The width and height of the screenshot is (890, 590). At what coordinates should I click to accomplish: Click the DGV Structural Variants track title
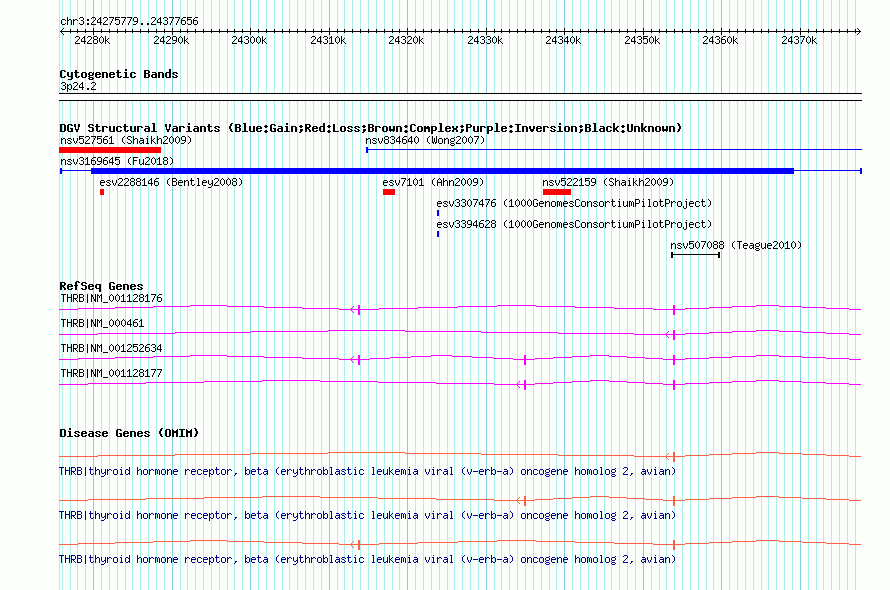click(371, 128)
